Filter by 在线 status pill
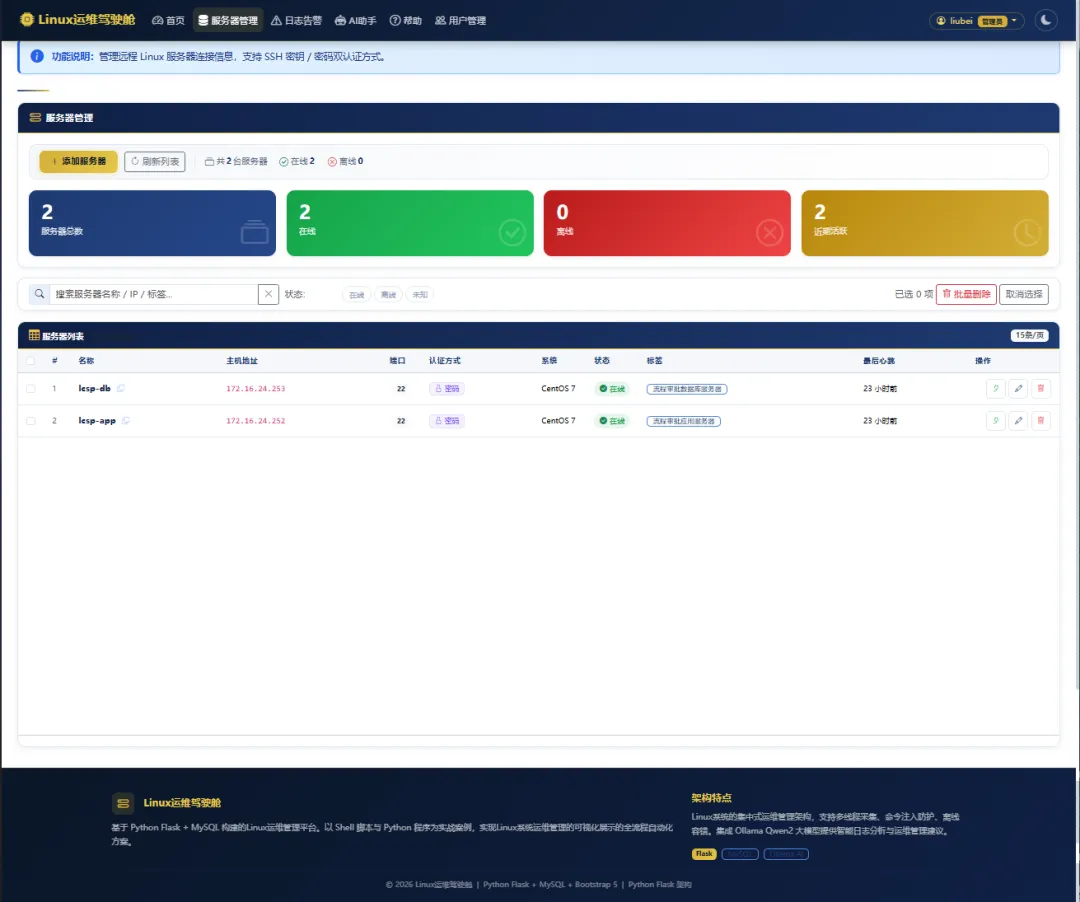 (x=356, y=295)
